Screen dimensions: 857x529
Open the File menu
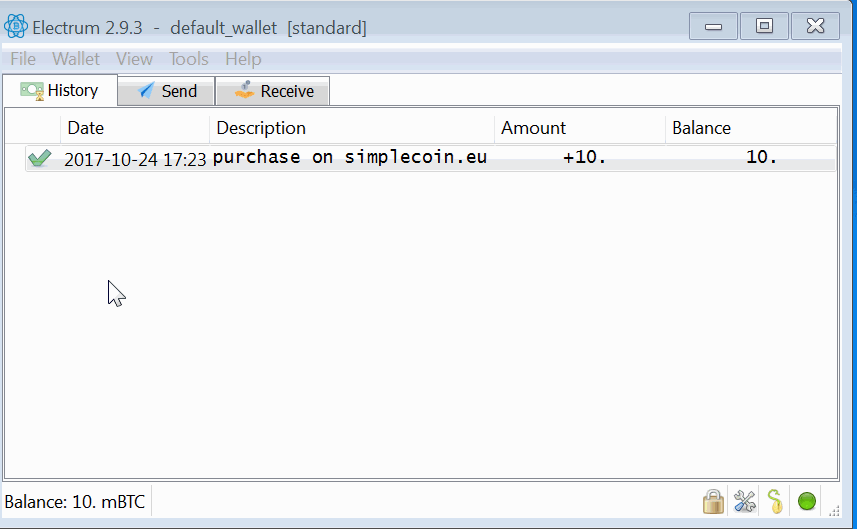click(x=23, y=59)
